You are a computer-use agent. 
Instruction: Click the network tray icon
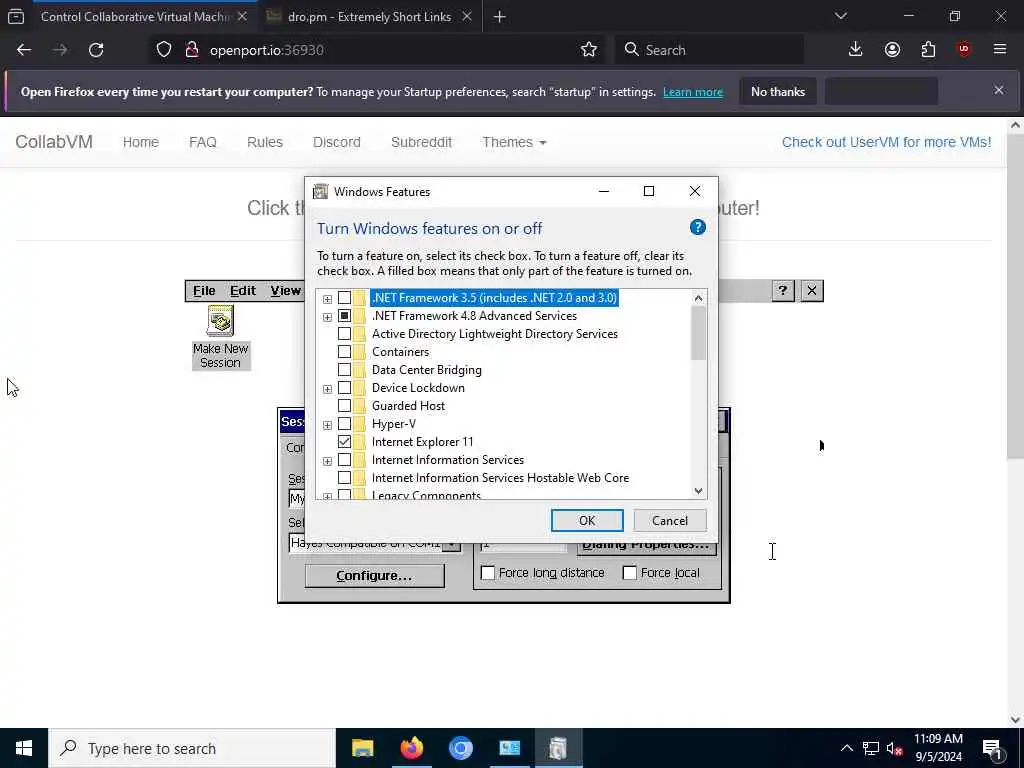tap(871, 749)
